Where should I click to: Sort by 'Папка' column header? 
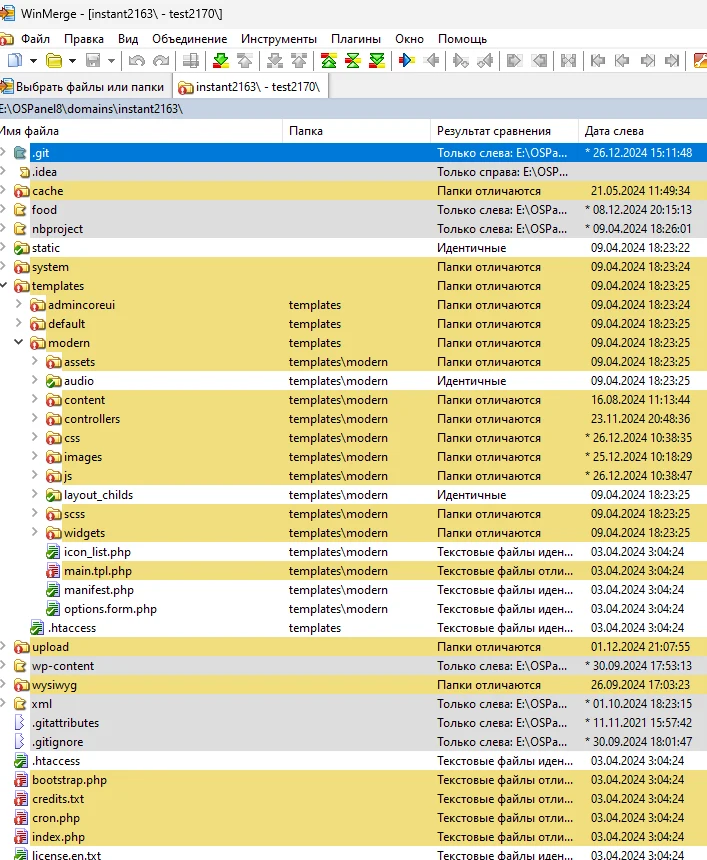[x=357, y=131]
